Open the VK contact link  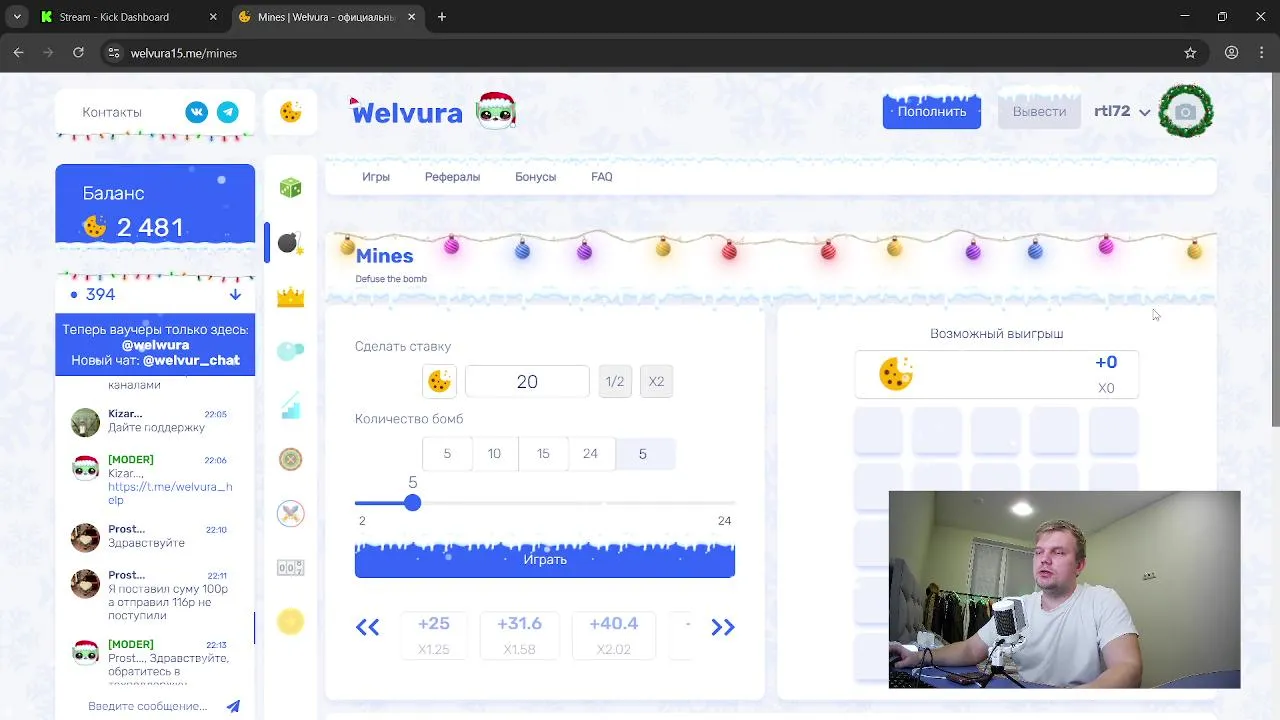pyautogui.click(x=196, y=112)
